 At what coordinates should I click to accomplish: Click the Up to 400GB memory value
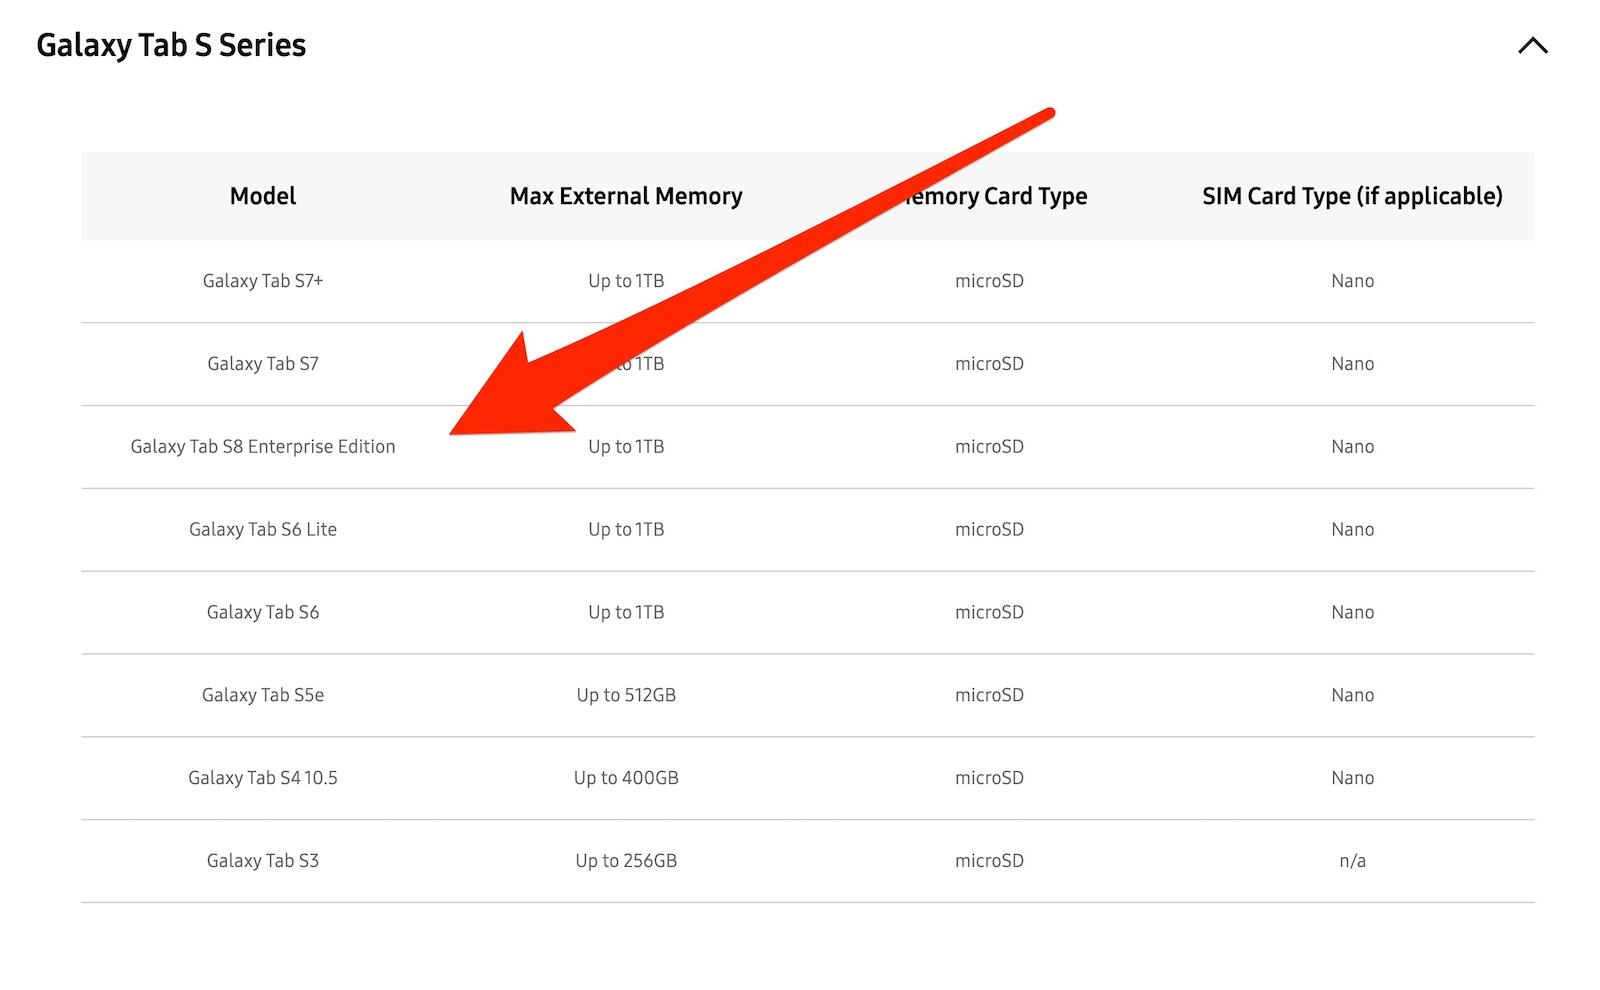626,778
